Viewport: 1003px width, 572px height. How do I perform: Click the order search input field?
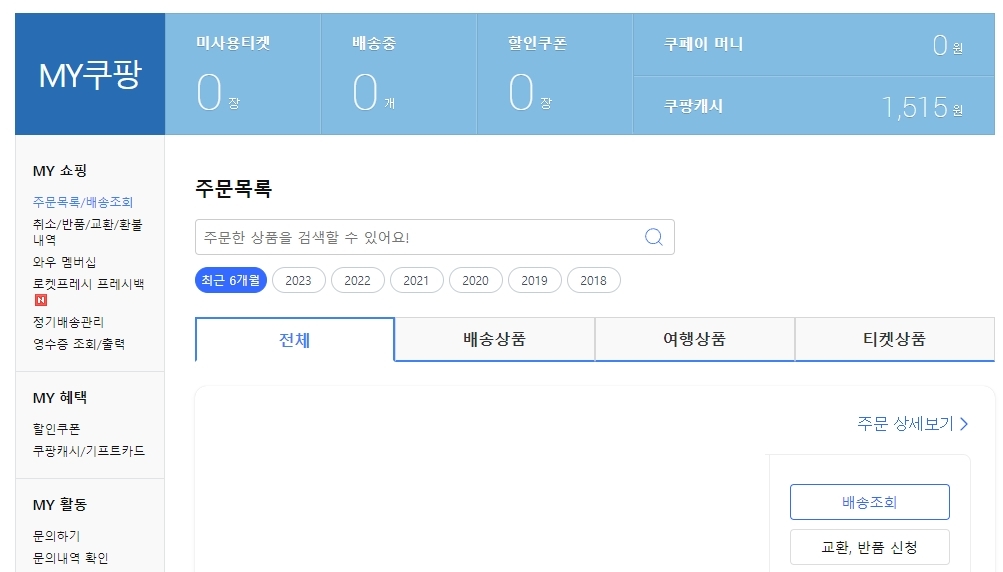pos(435,237)
